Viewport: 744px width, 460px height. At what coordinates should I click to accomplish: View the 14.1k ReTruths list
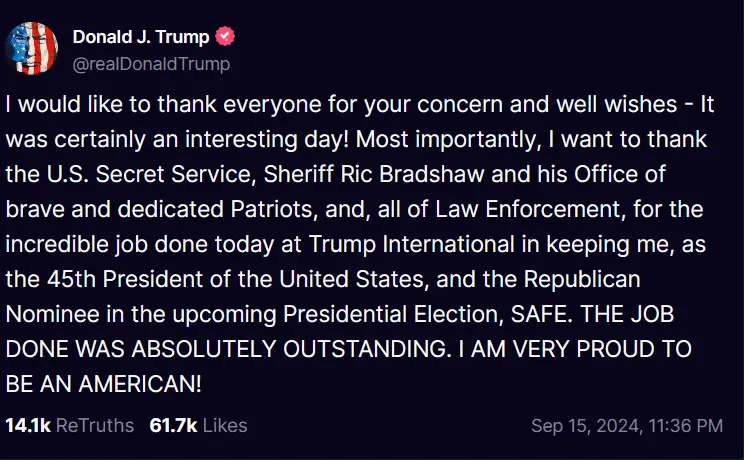tap(69, 425)
